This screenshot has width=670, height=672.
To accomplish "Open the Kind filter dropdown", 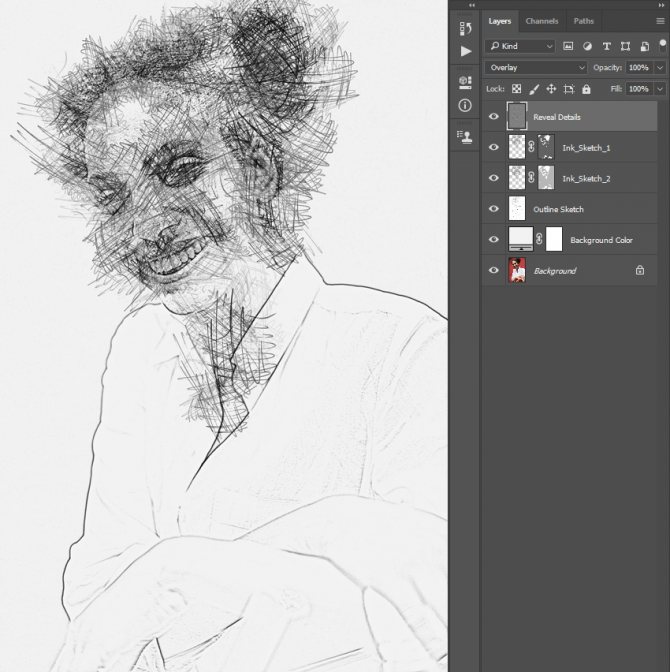I will click(520, 46).
